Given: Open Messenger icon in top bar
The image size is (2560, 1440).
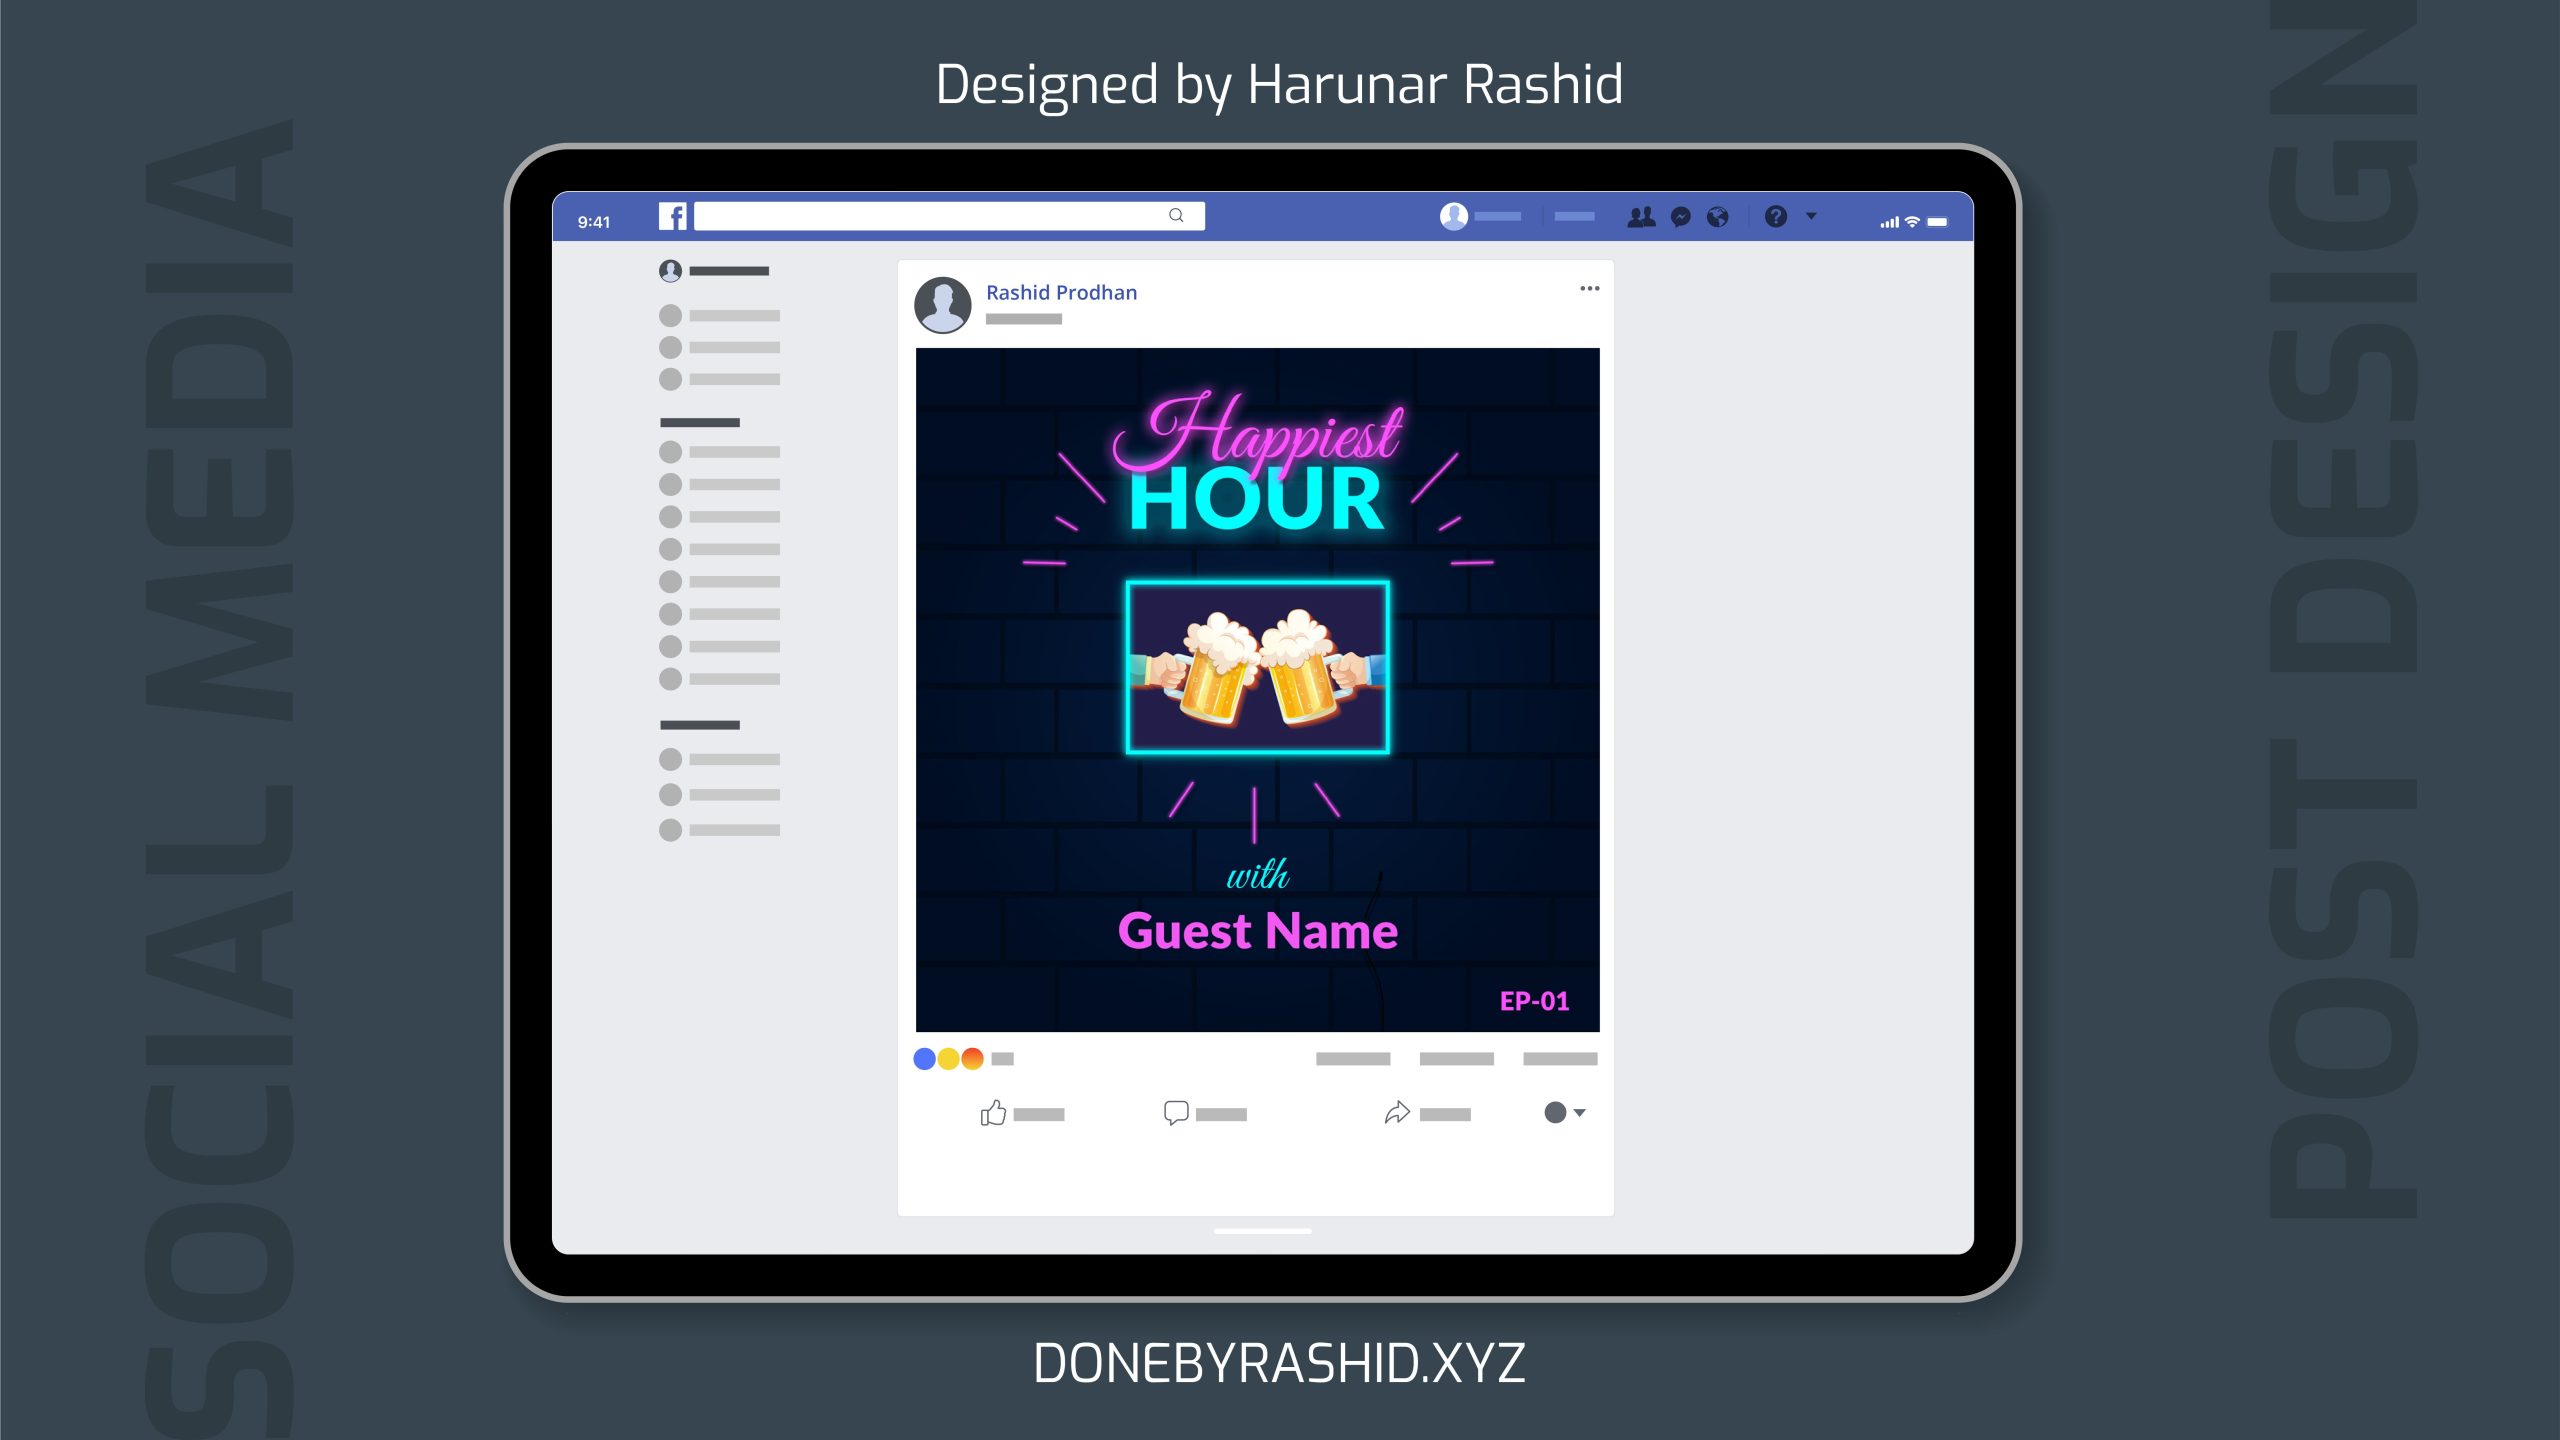Looking at the screenshot, I should [1681, 217].
